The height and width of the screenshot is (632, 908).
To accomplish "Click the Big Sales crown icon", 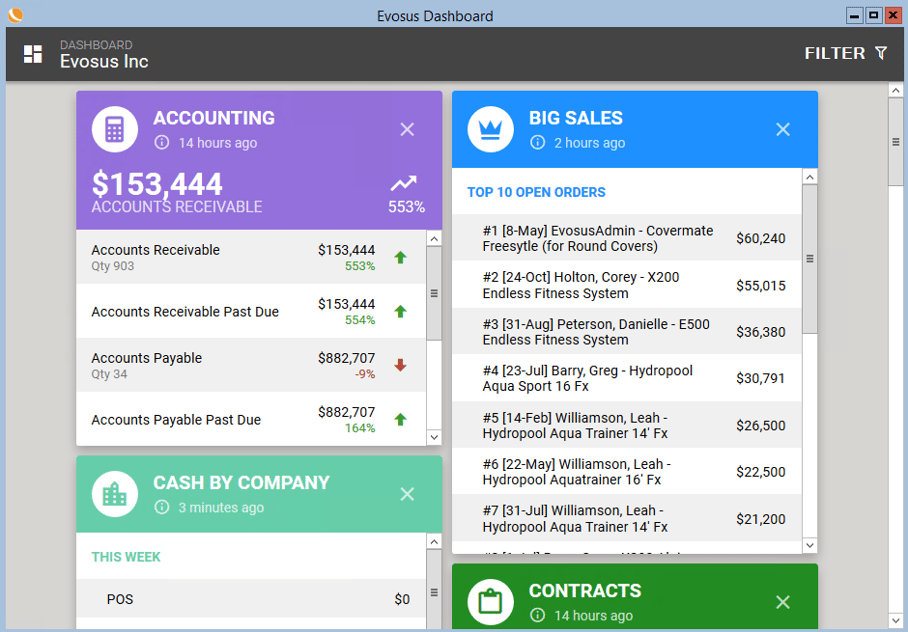I will [490, 129].
